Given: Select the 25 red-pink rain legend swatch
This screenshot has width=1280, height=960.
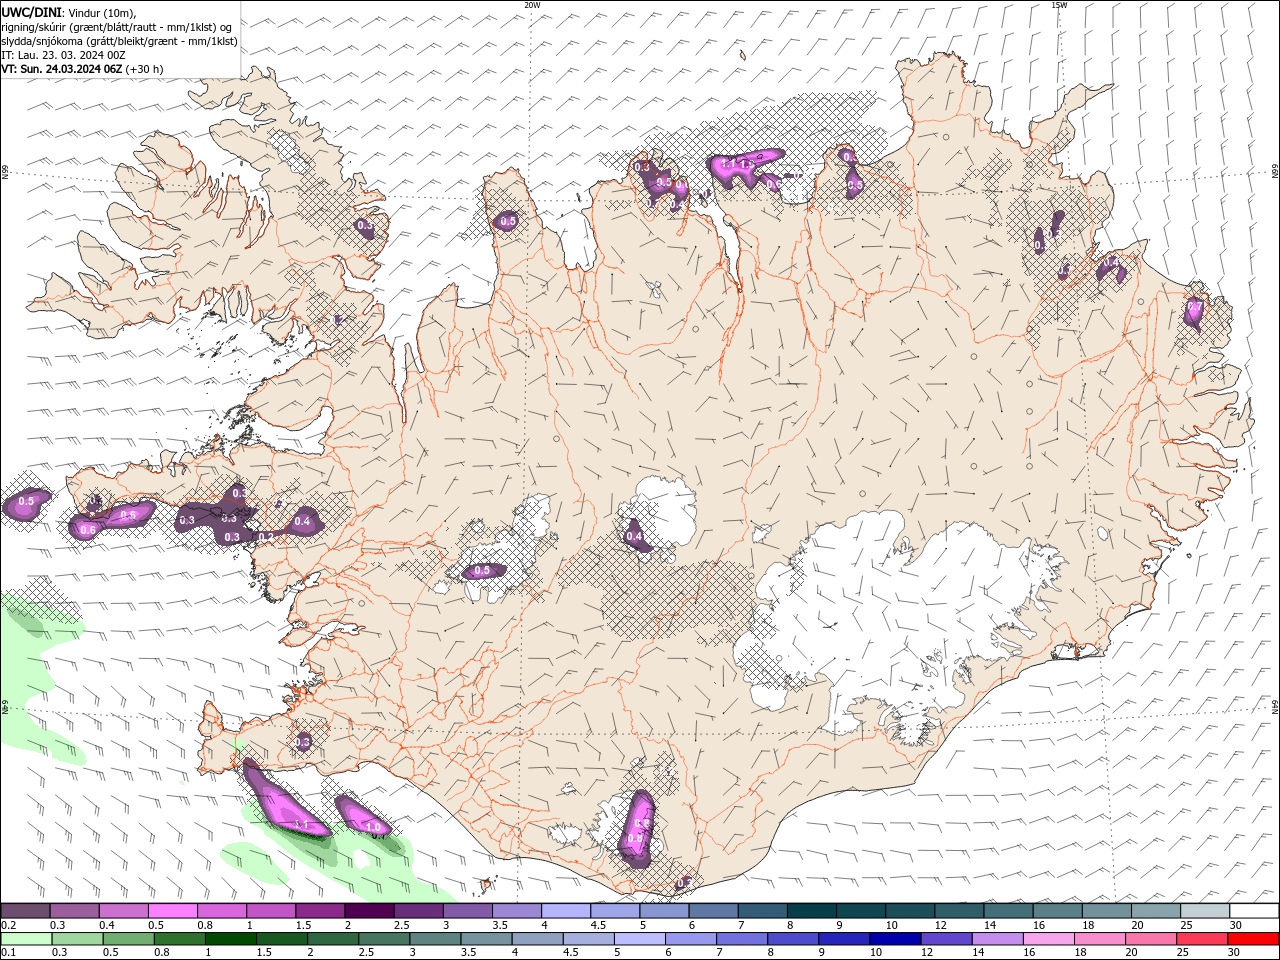Looking at the screenshot, I should 1202,939.
